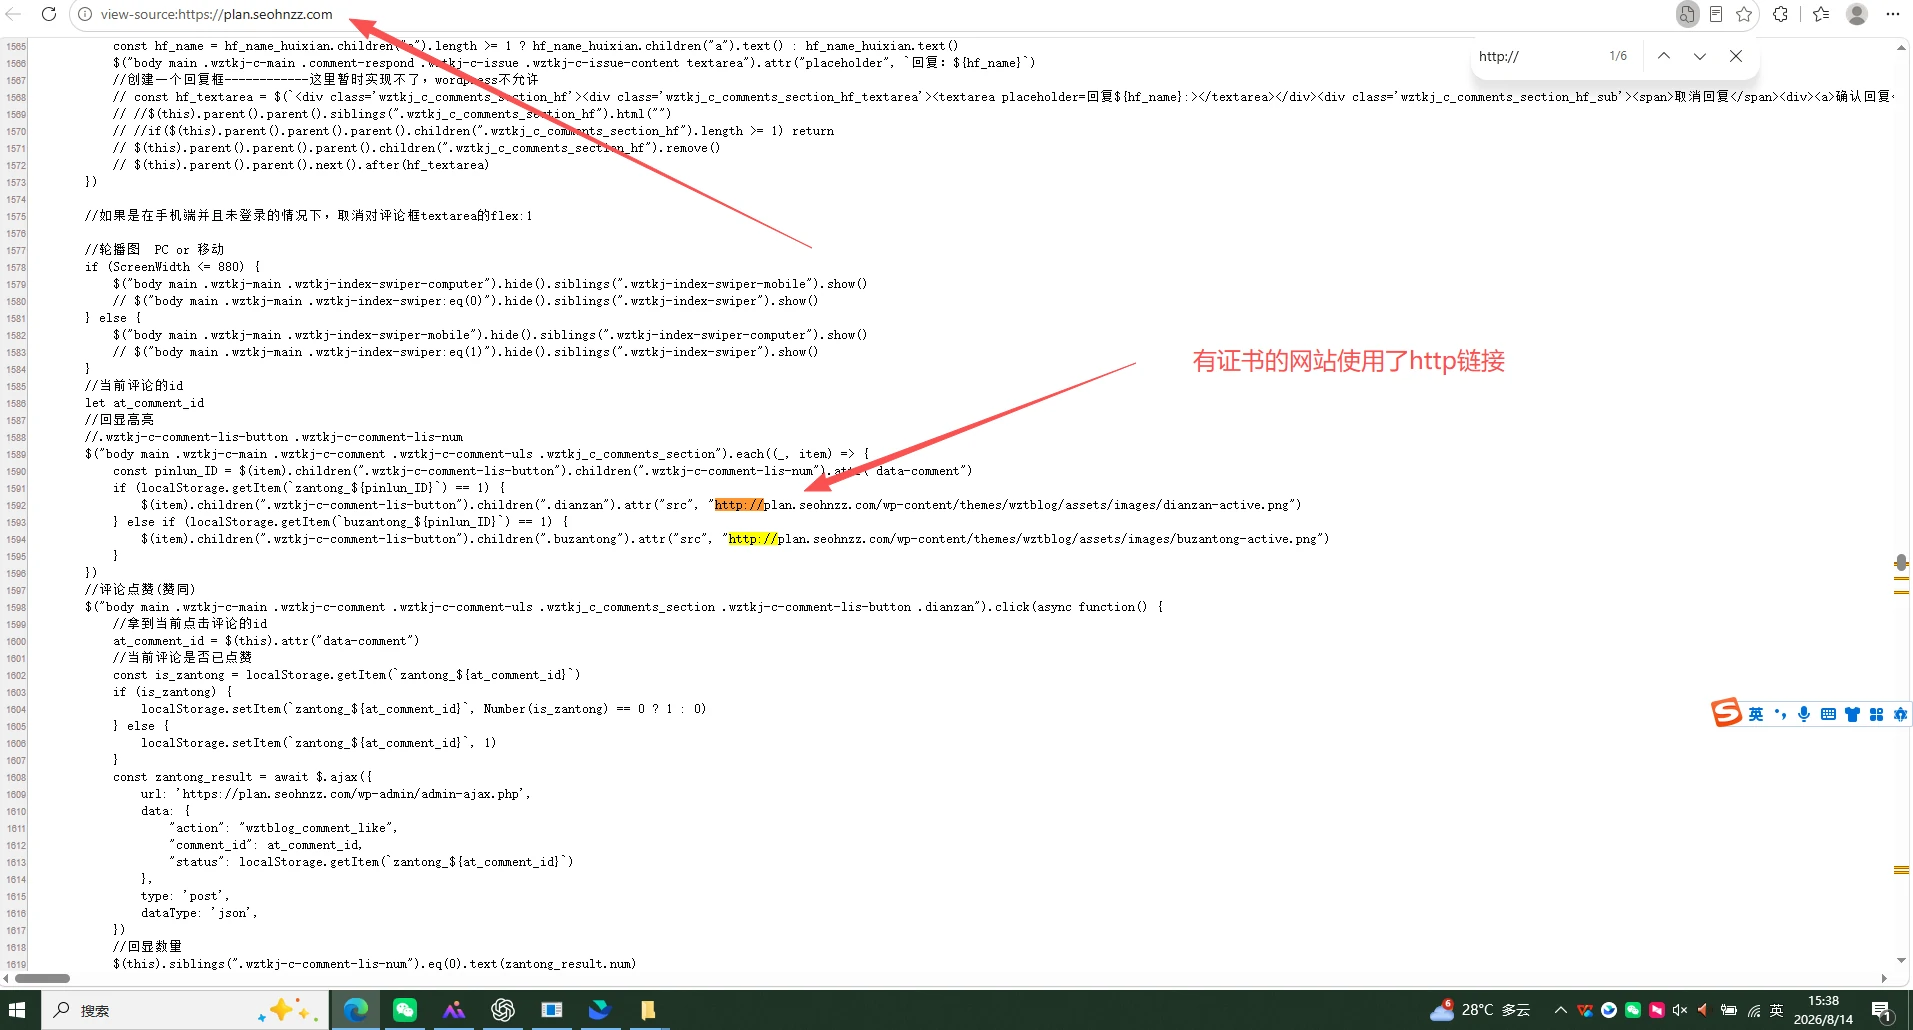Click the page vertical scrollbar thumb

click(x=1901, y=563)
